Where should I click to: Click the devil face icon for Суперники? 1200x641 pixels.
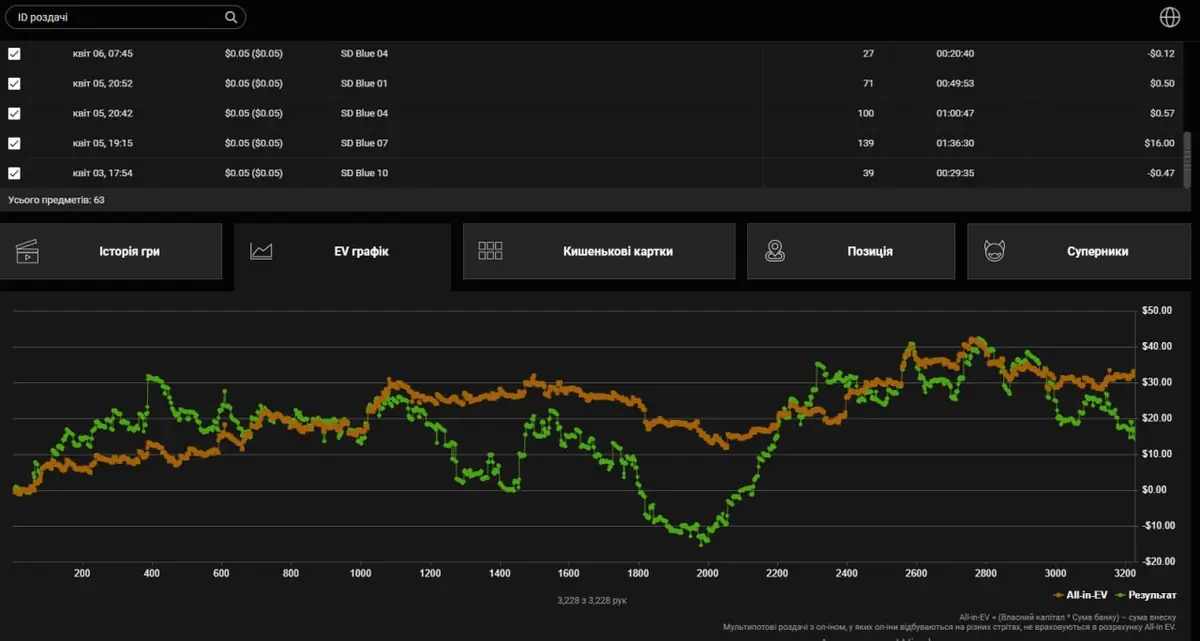tap(994, 251)
